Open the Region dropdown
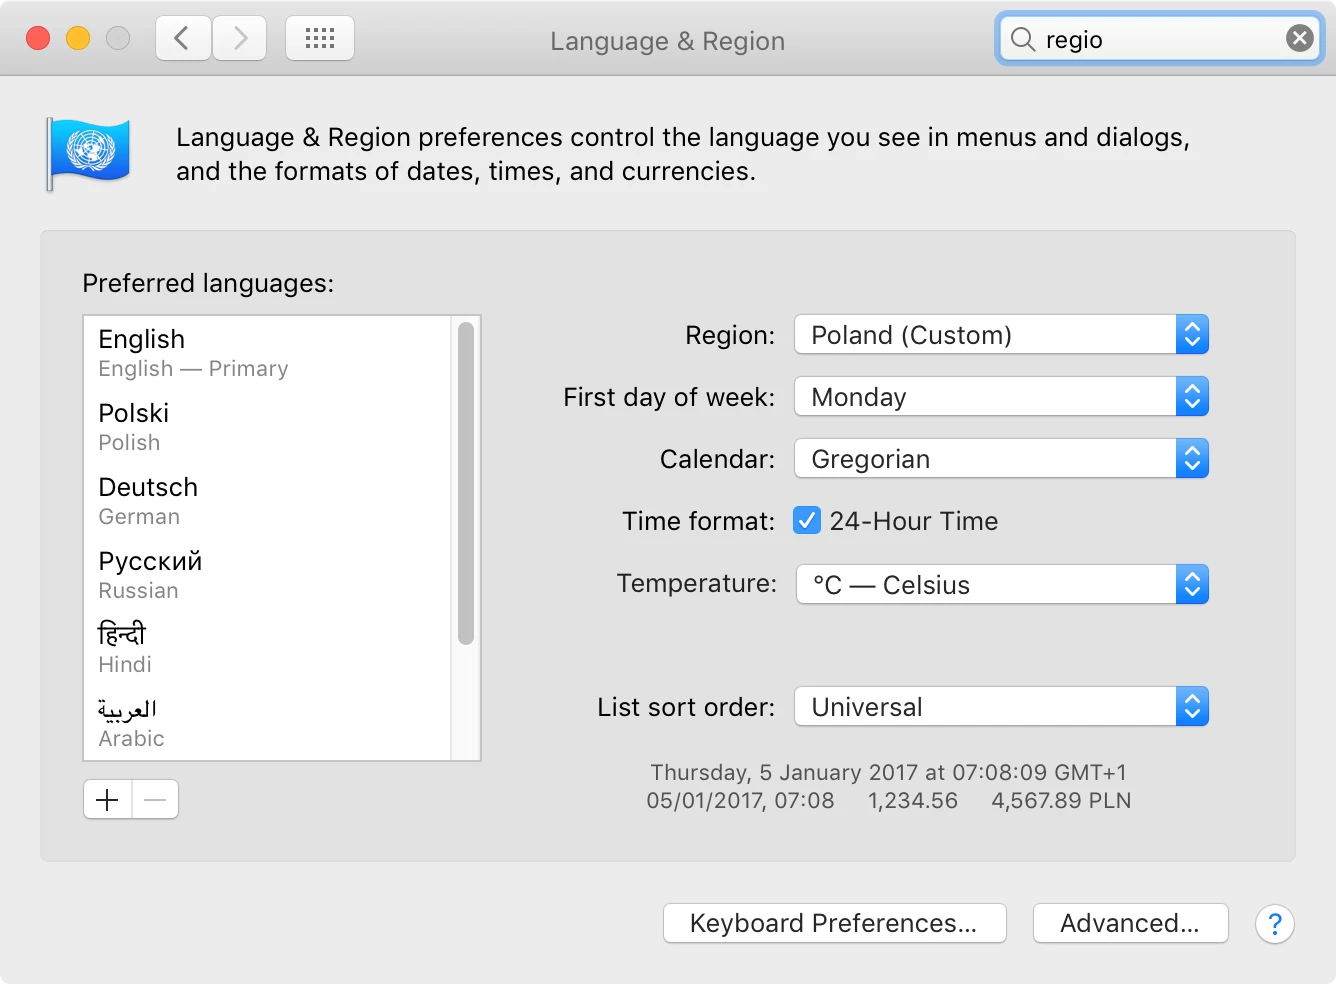 tap(1001, 335)
